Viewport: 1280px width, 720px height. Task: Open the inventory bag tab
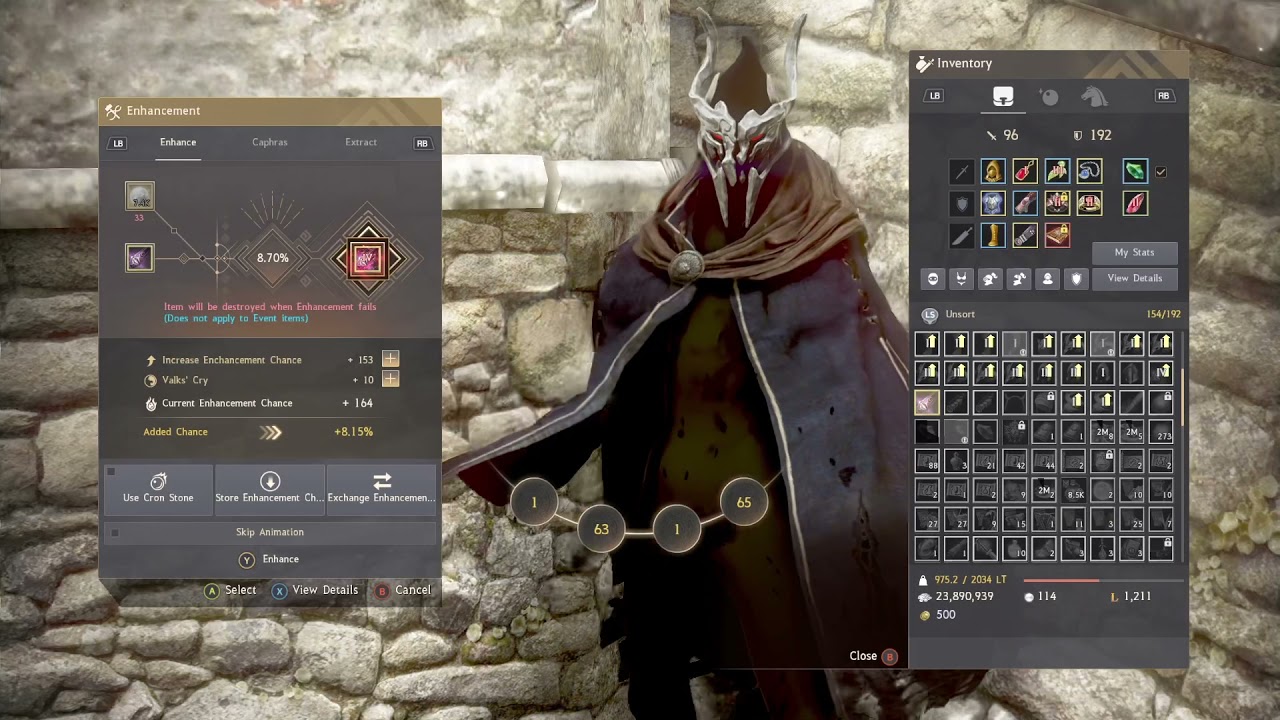1003,96
